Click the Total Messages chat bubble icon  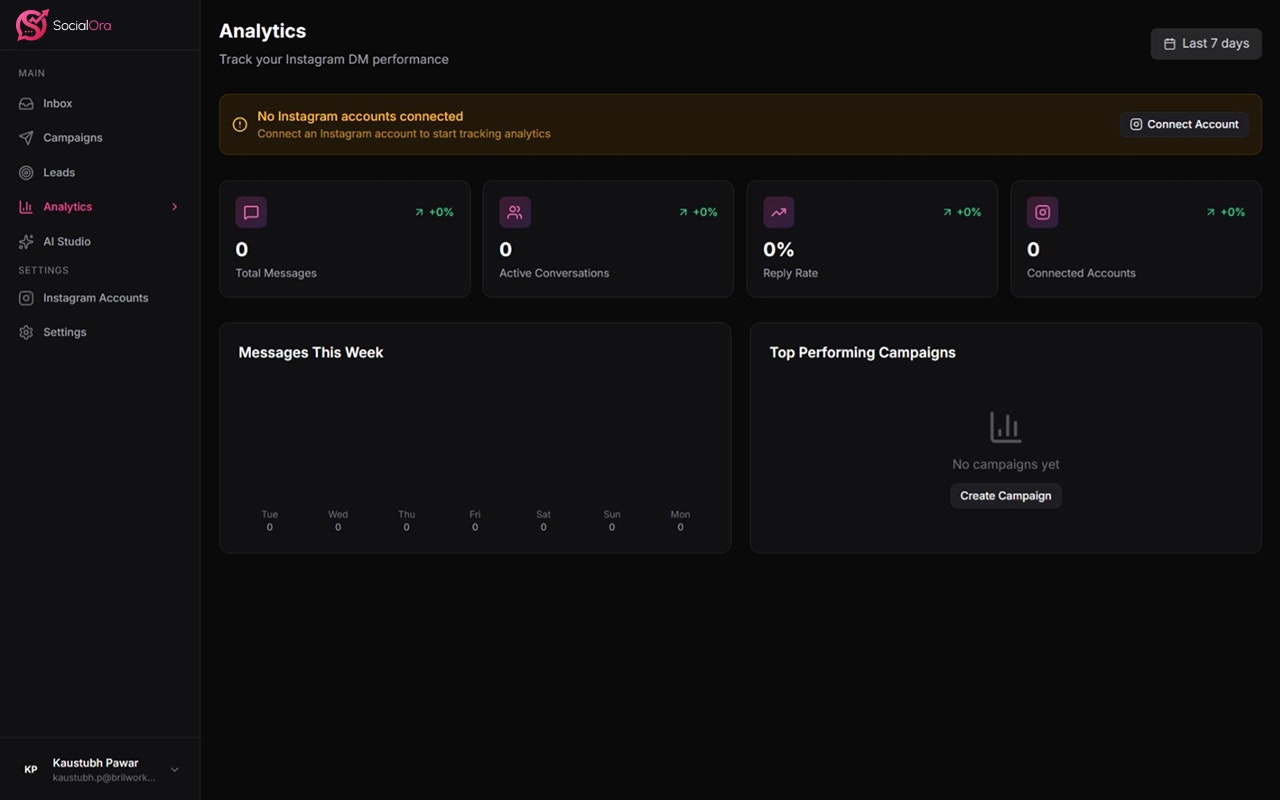coord(250,212)
